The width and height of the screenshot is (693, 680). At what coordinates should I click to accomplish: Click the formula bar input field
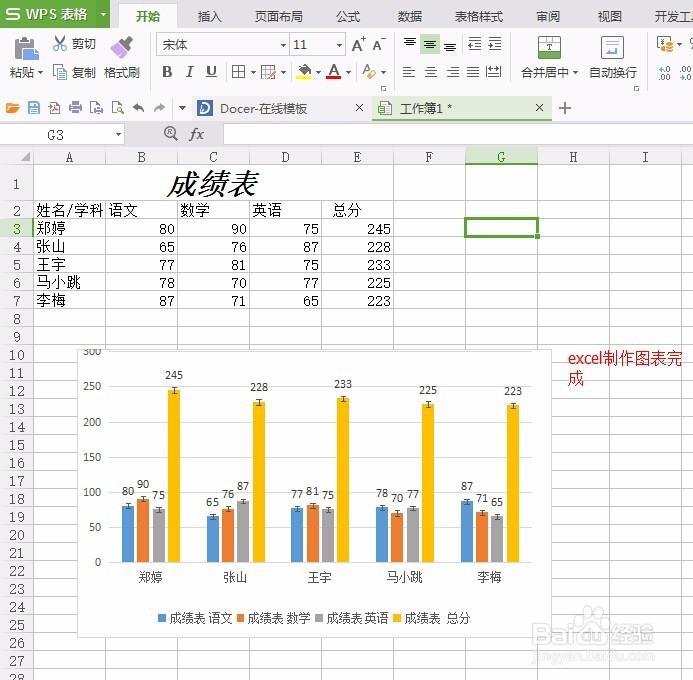point(458,134)
